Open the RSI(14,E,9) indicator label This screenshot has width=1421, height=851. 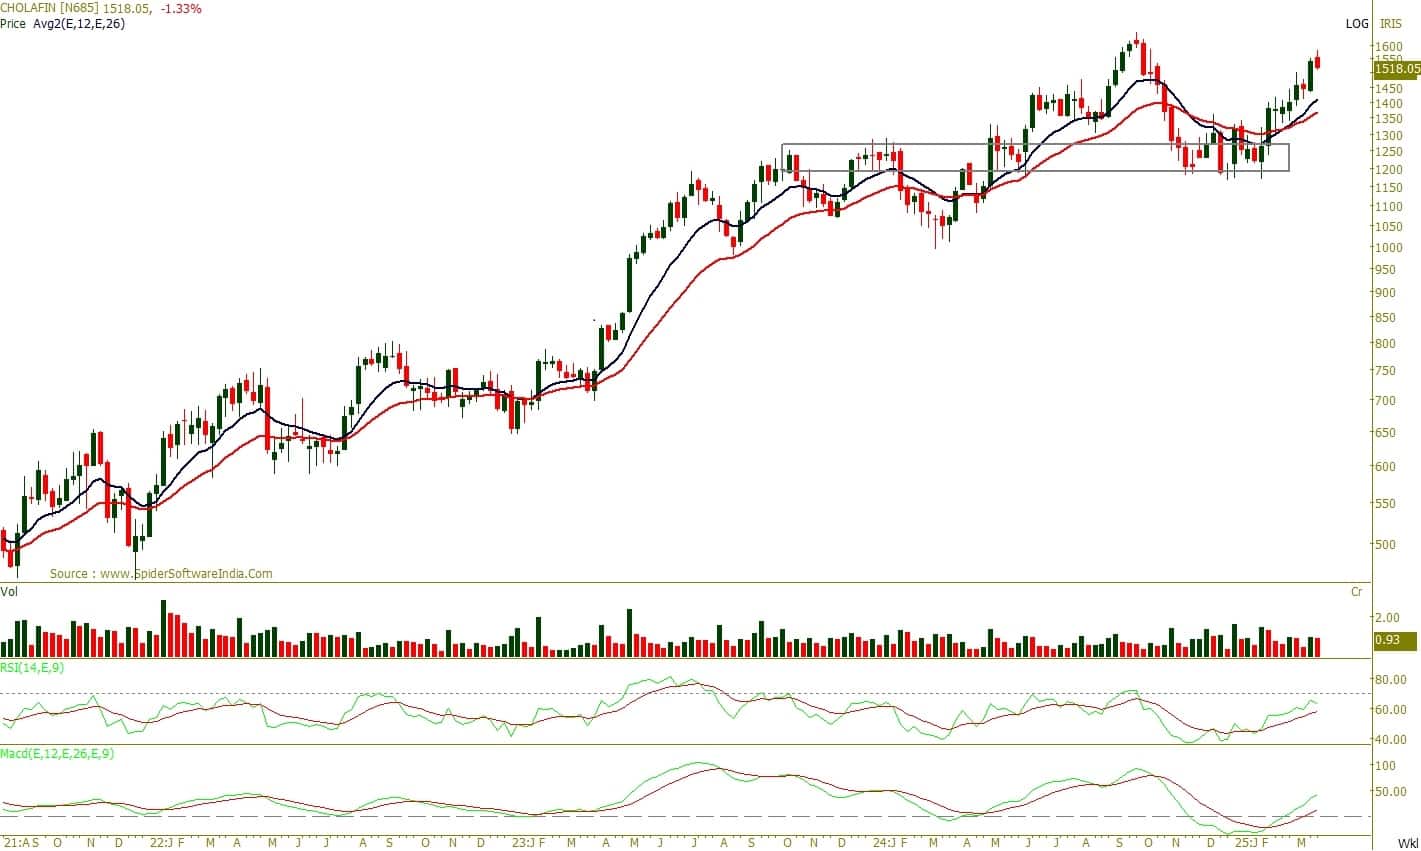(34, 667)
